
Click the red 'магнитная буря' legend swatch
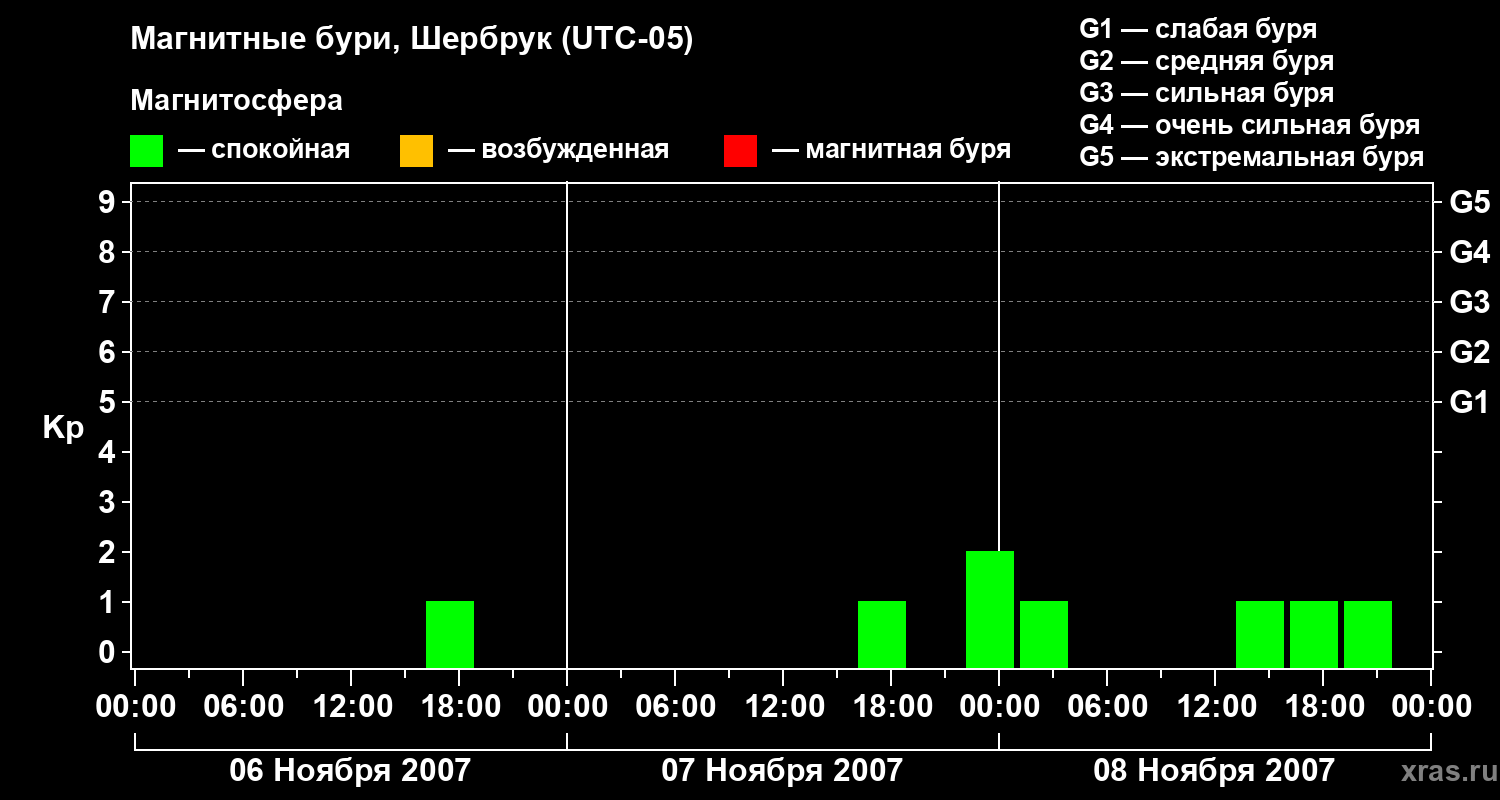[x=740, y=150]
